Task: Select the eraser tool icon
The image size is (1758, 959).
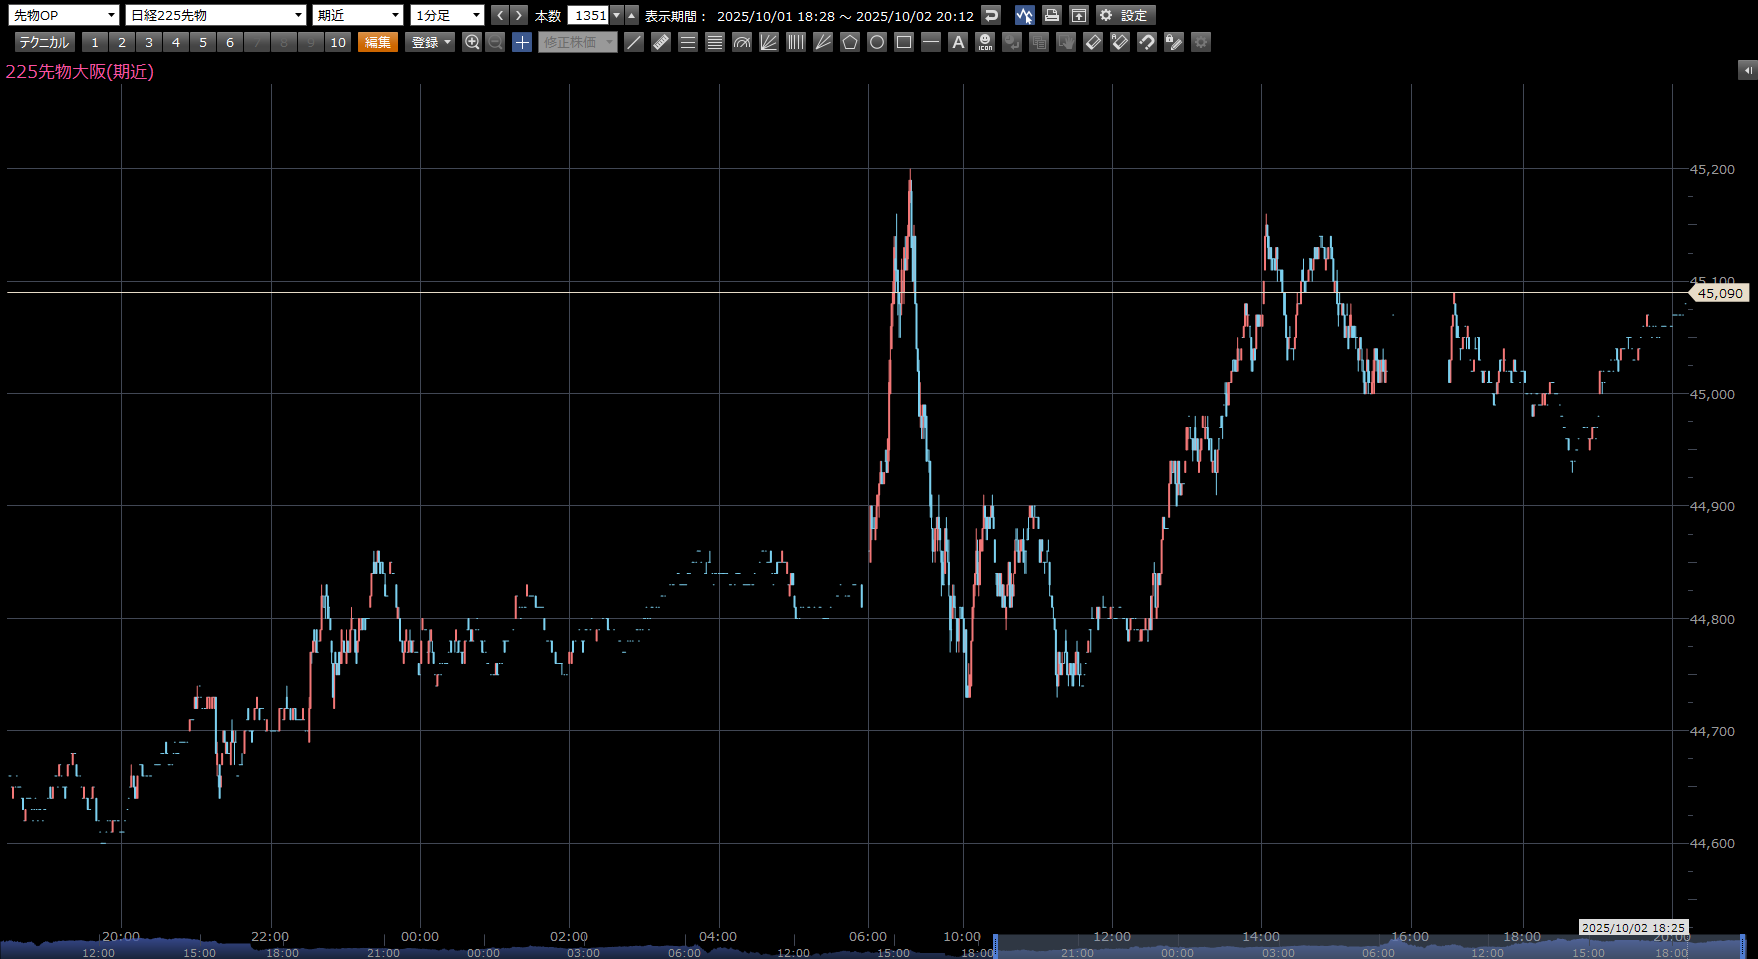Action: click(1093, 42)
